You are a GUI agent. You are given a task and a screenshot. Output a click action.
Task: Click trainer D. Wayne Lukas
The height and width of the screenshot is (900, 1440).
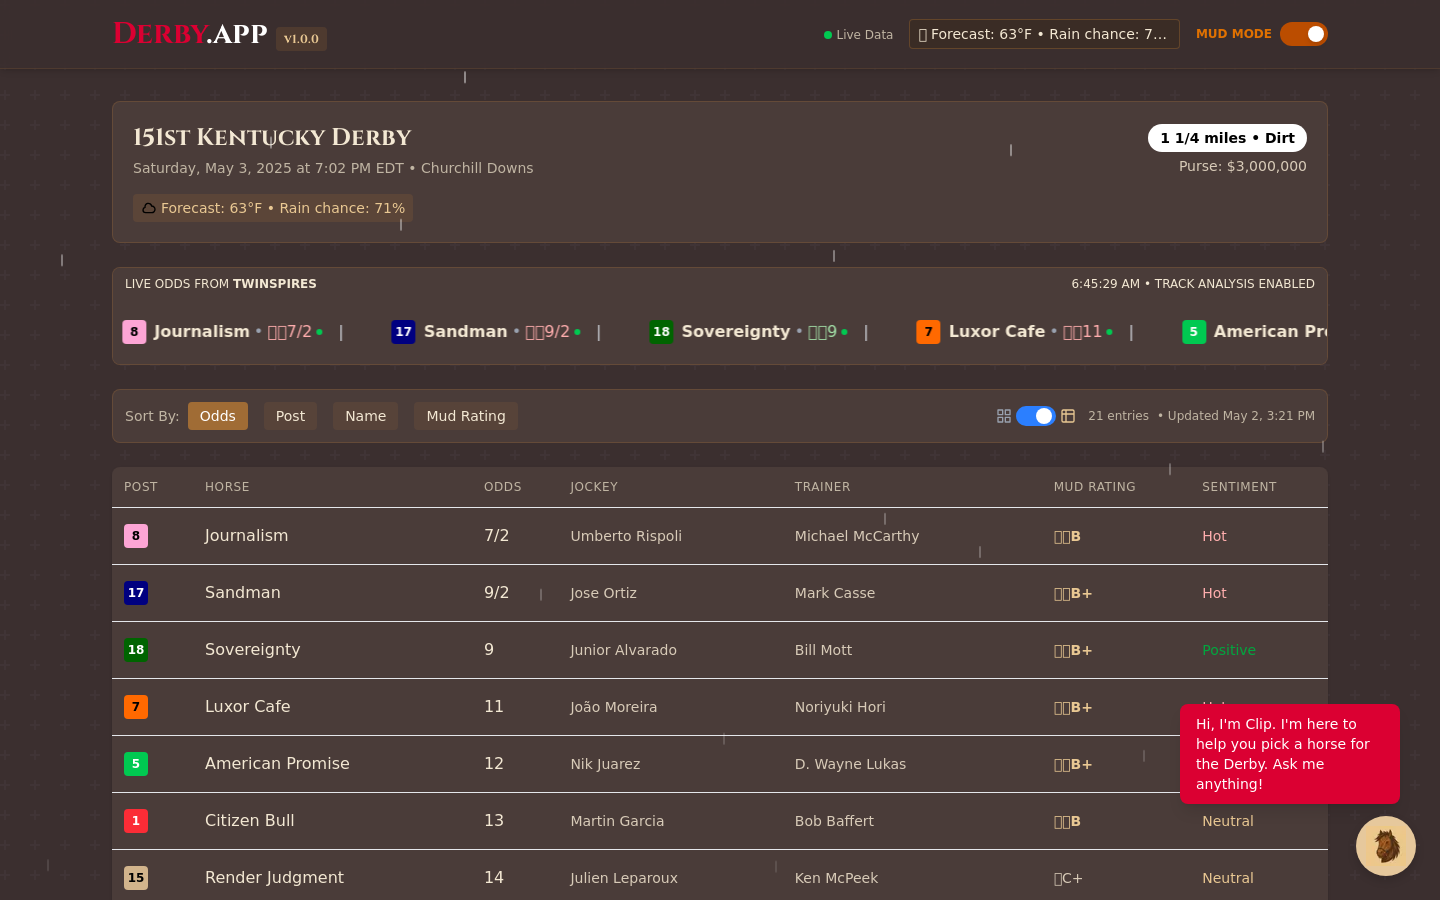coord(850,764)
